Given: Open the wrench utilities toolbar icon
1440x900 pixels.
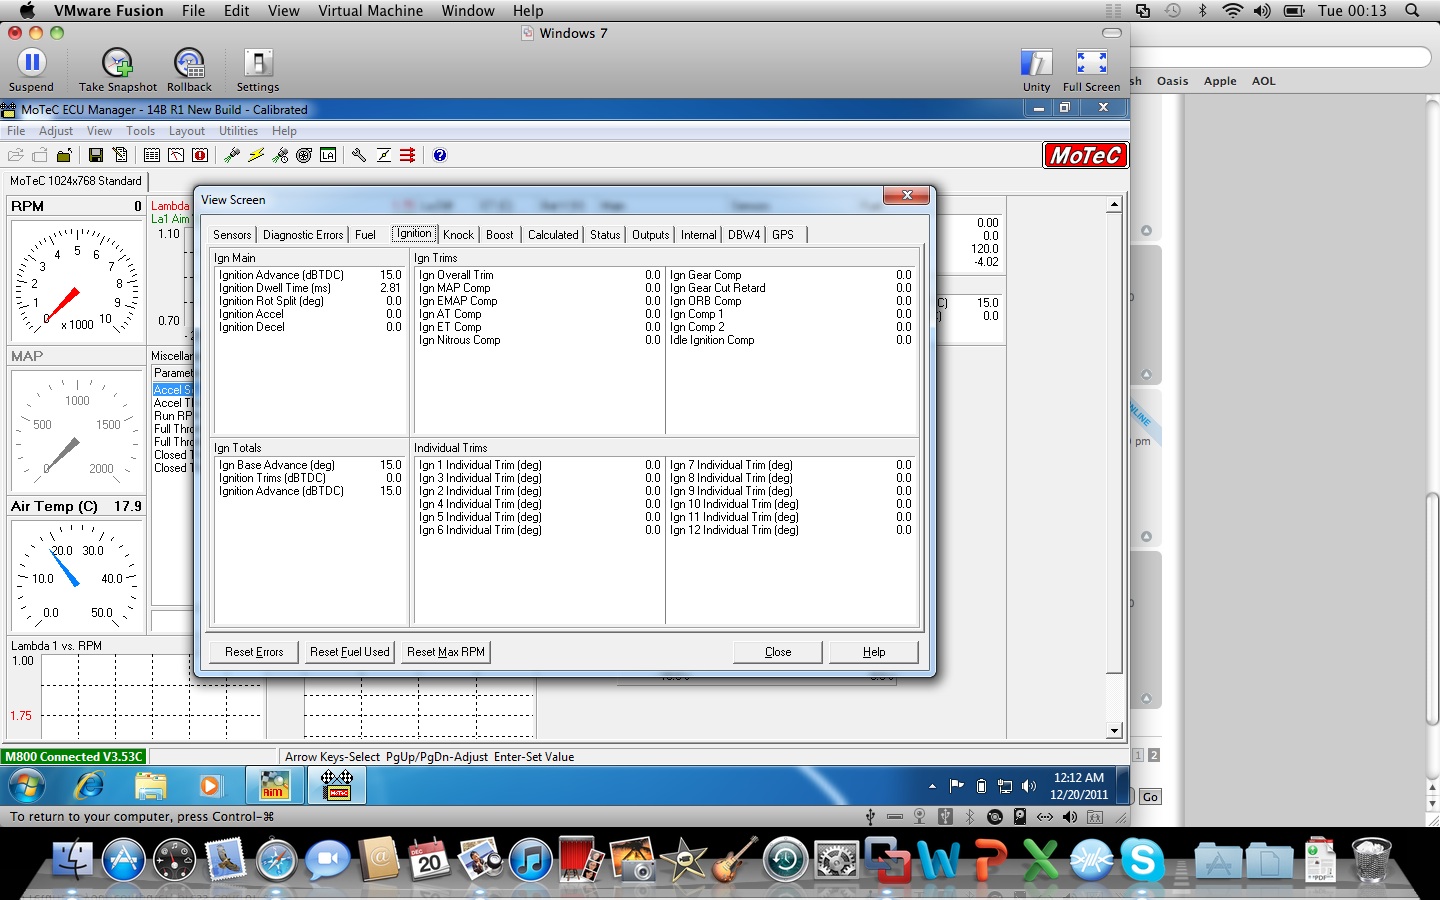Looking at the screenshot, I should (359, 155).
